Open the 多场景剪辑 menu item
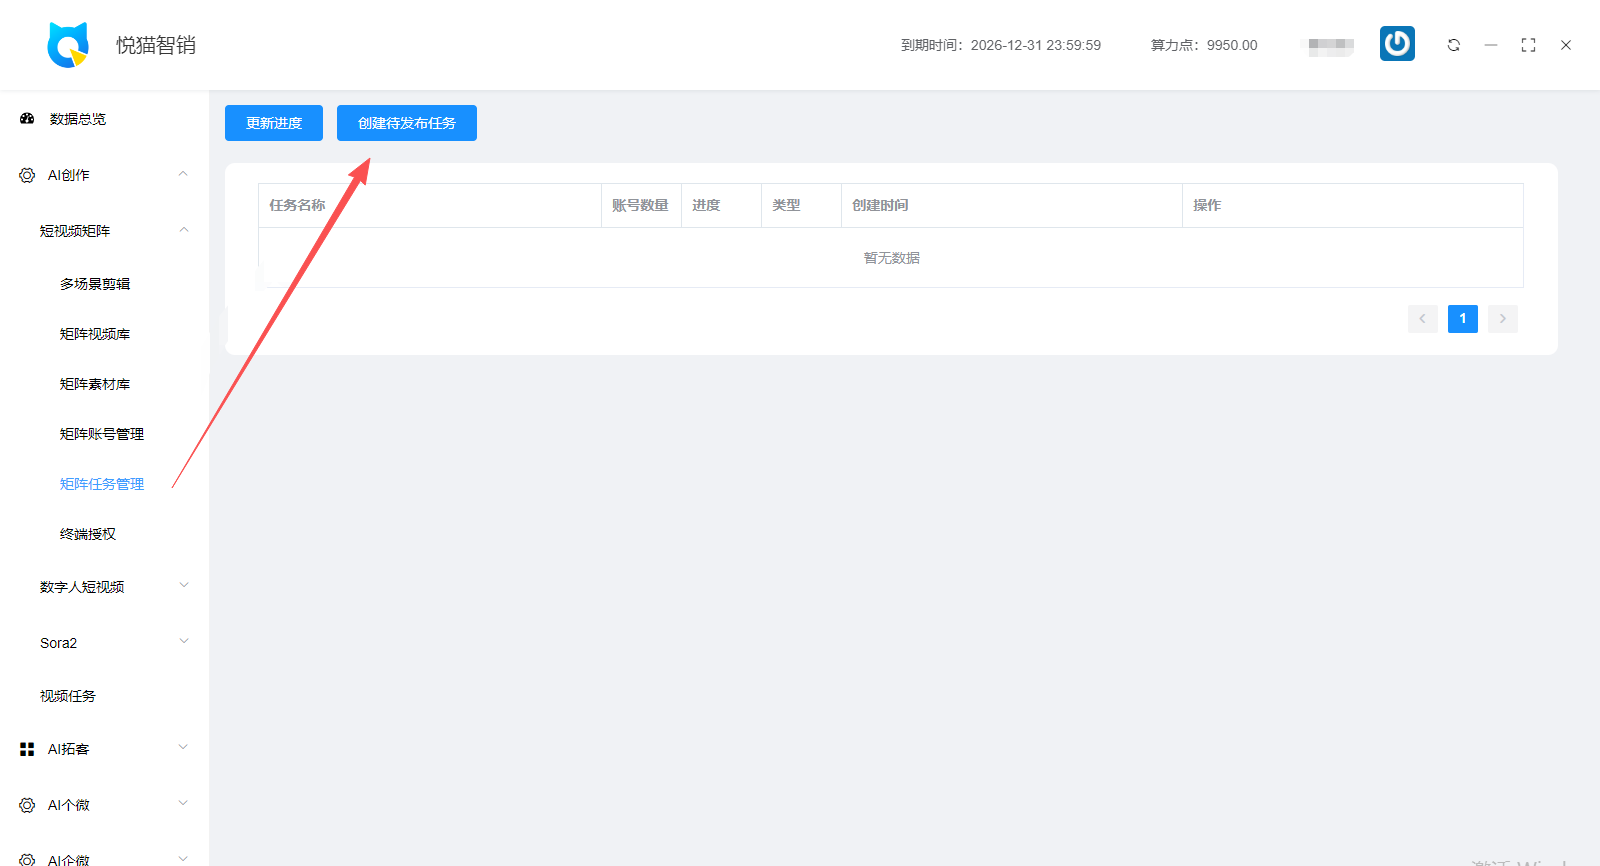 tap(95, 284)
